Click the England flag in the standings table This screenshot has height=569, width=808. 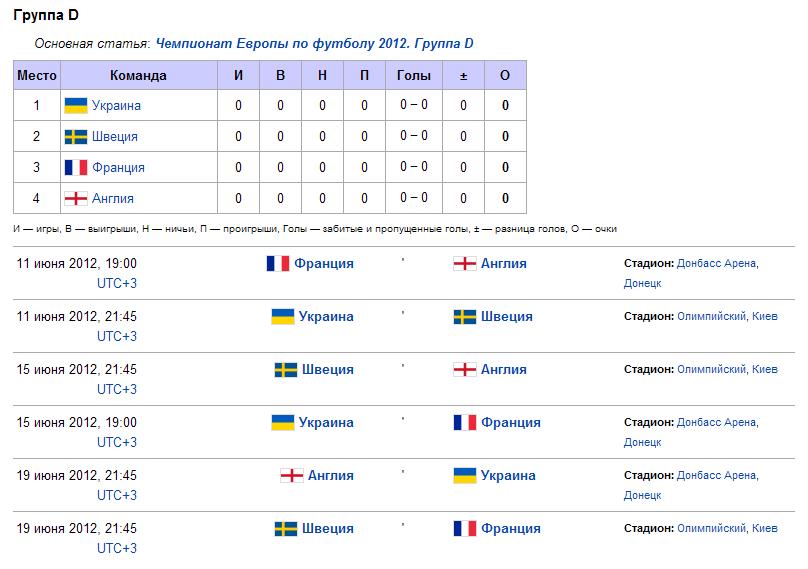tap(75, 198)
